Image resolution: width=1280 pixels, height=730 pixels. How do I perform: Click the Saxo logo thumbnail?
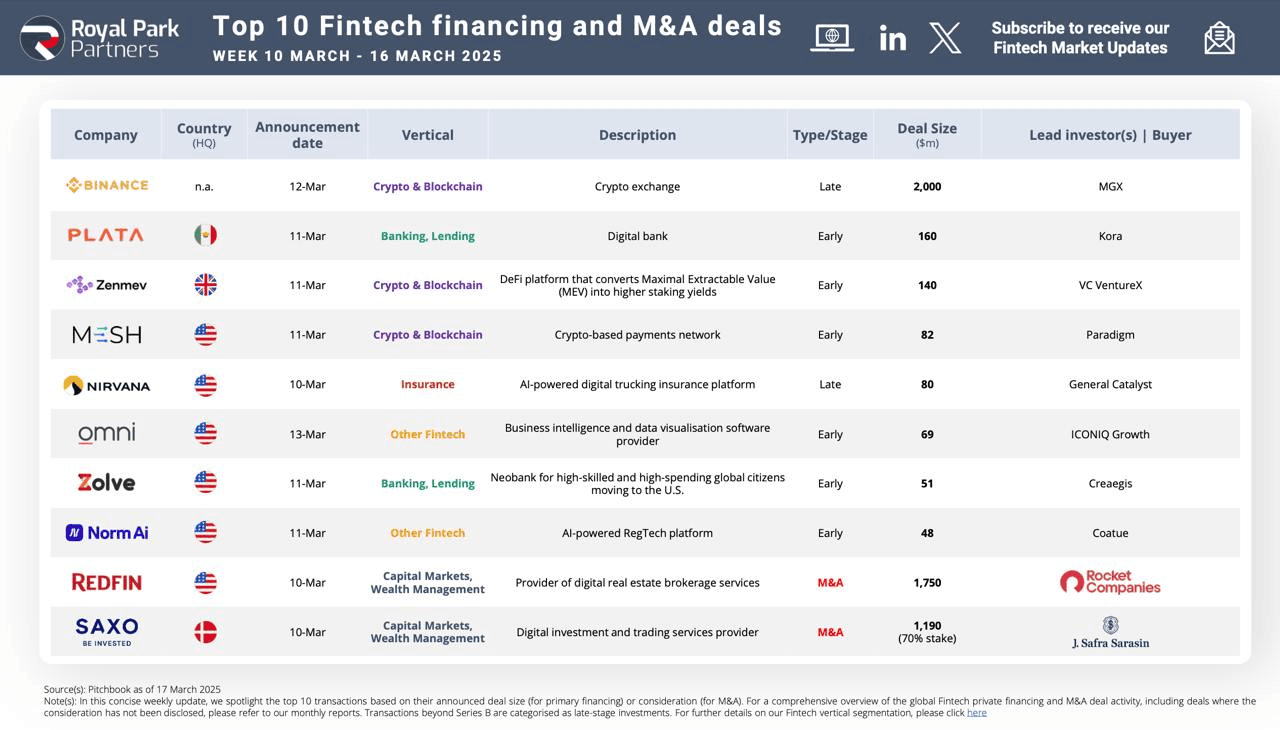106,632
